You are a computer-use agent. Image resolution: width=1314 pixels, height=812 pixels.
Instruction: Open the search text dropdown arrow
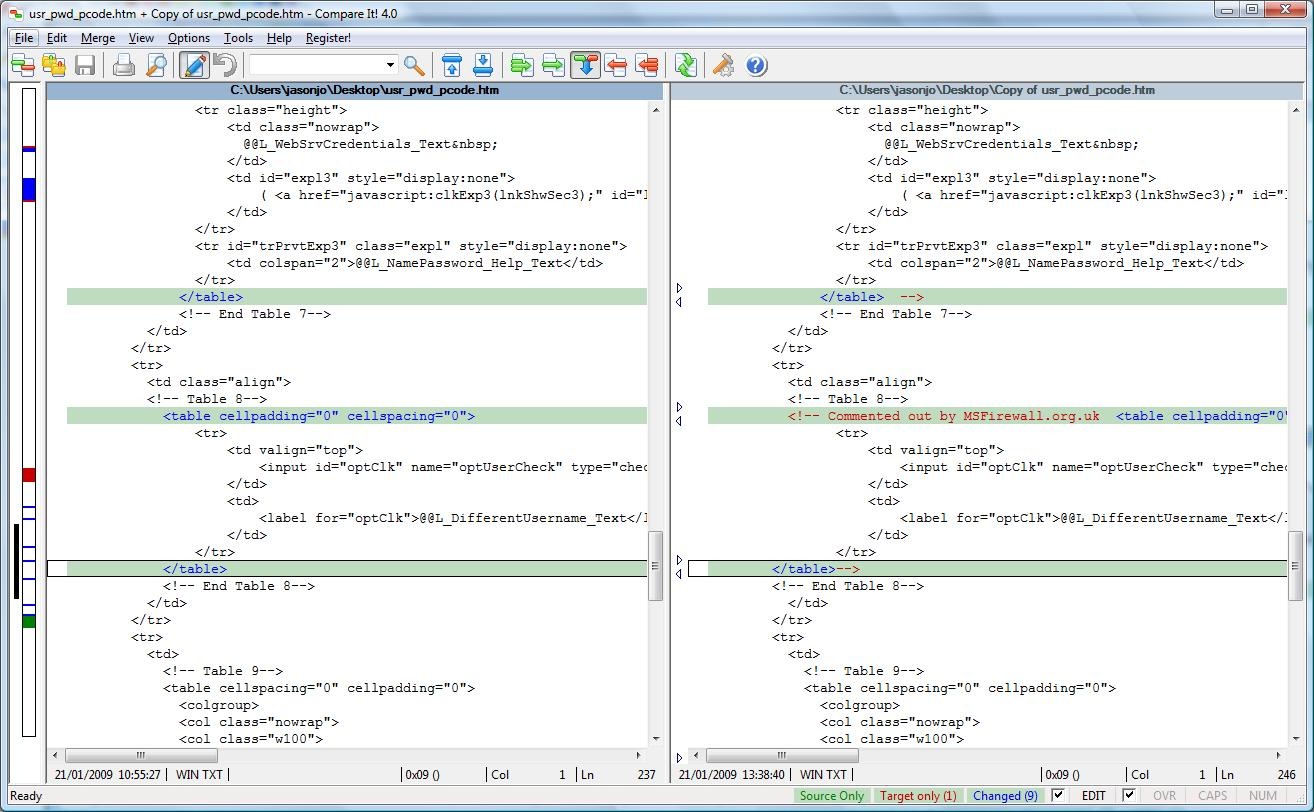pyautogui.click(x=391, y=66)
